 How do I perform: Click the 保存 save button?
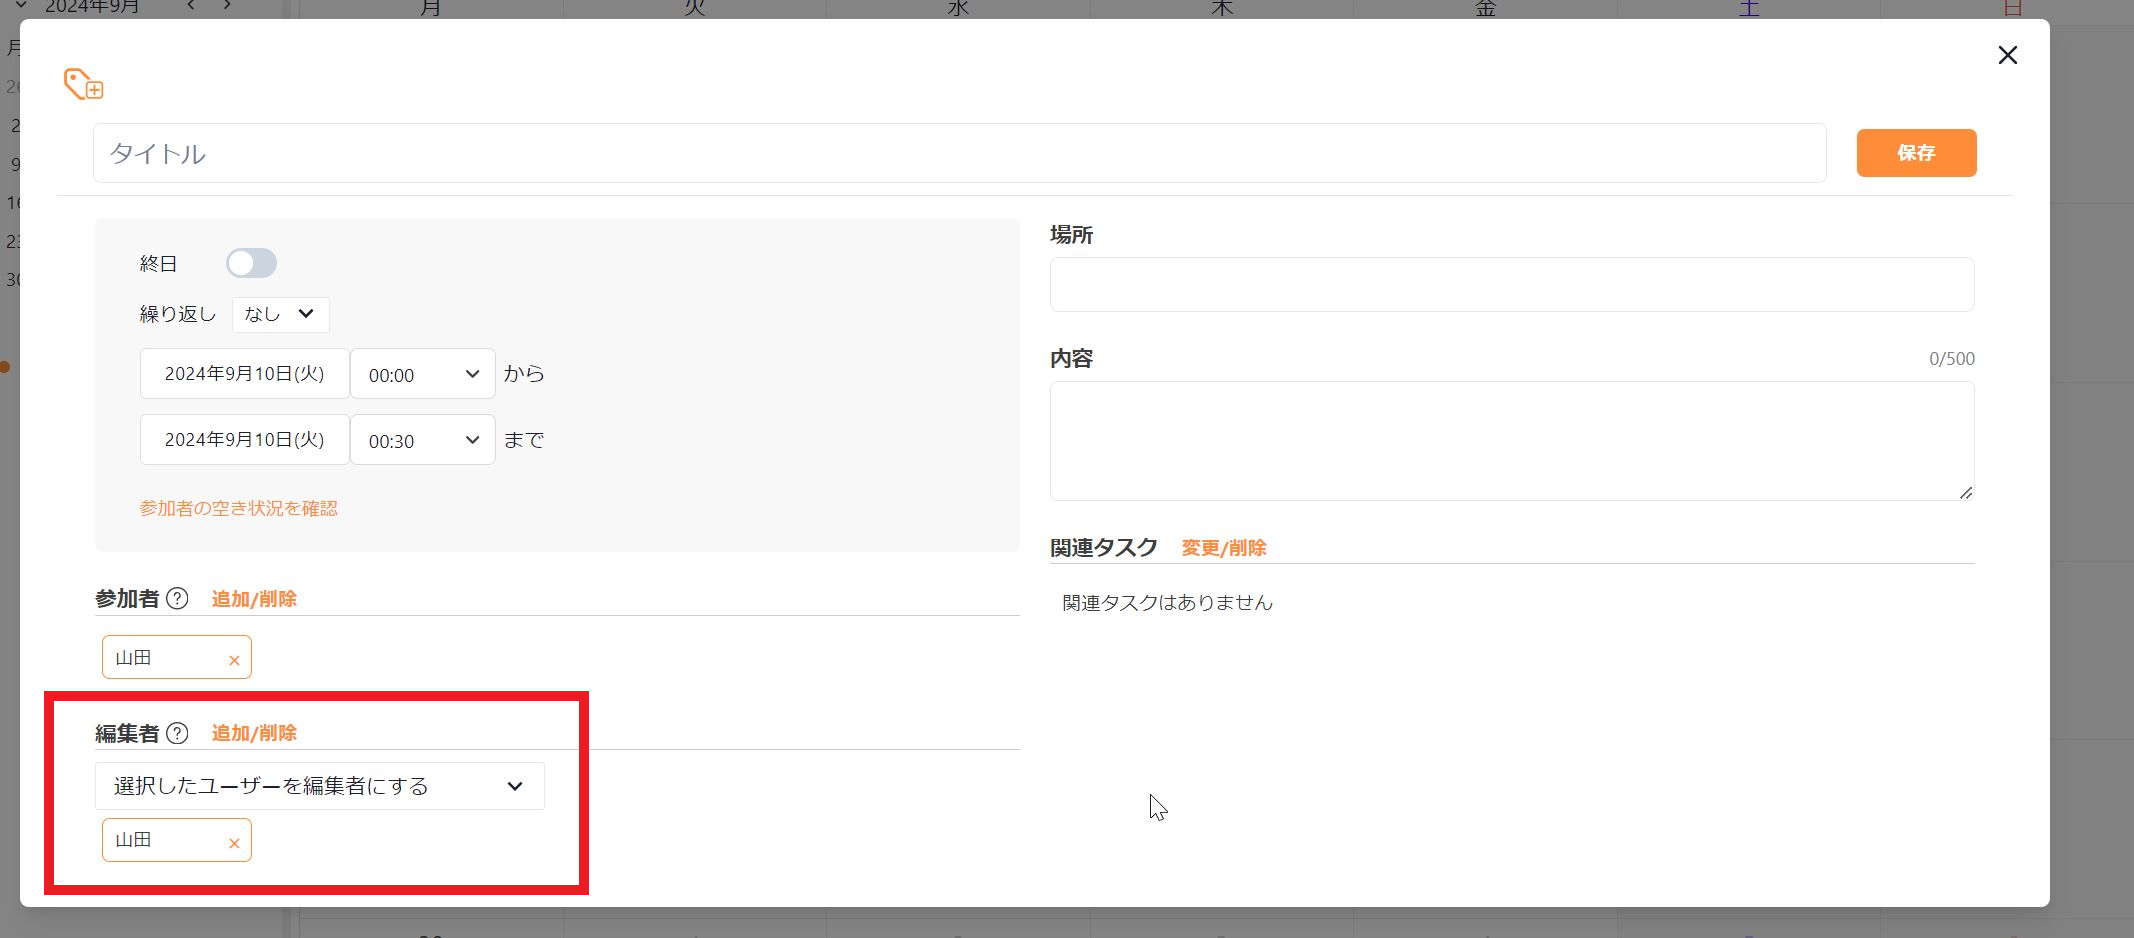[x=1915, y=152]
